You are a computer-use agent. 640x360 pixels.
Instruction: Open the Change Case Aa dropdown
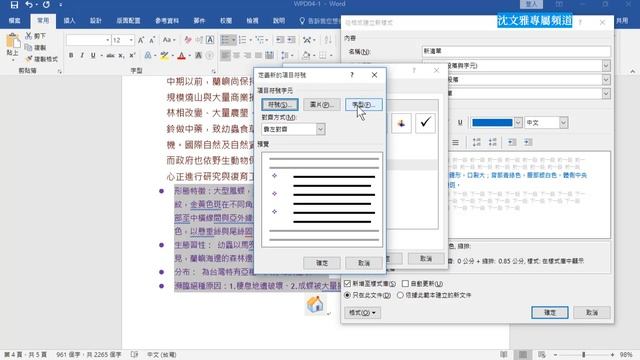169,40
